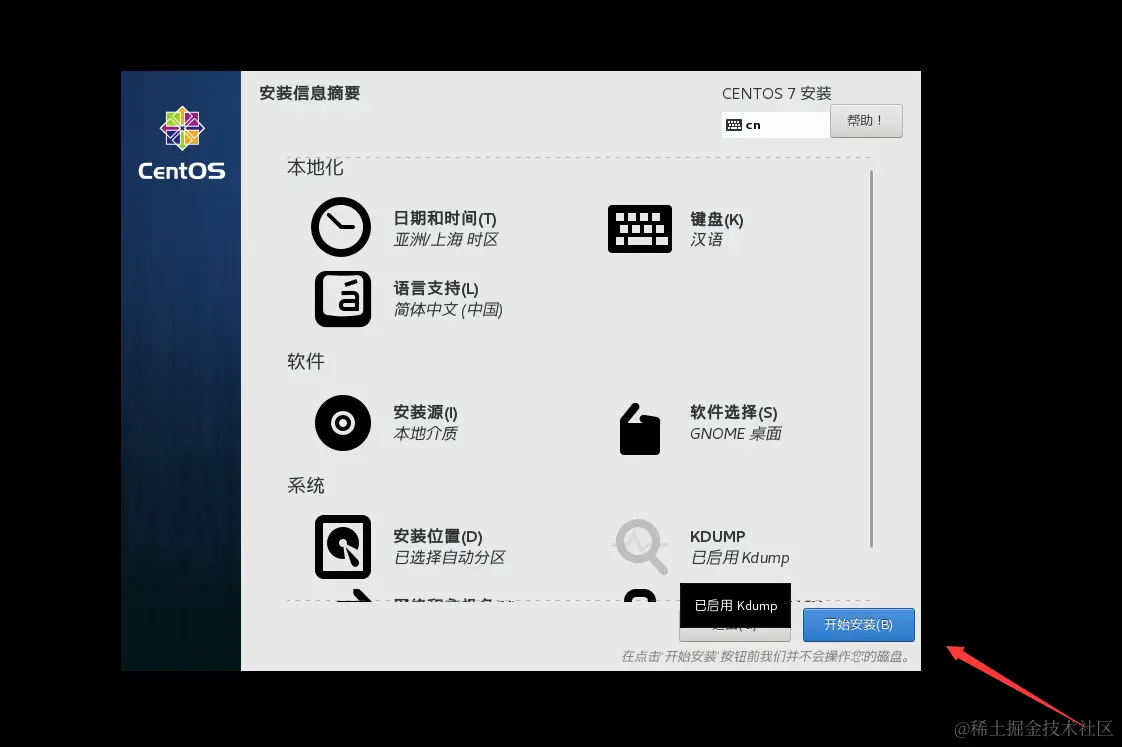The height and width of the screenshot is (747, 1122).
Task: Select the GNOME 桌面 label
Action: pyautogui.click(x=735, y=433)
